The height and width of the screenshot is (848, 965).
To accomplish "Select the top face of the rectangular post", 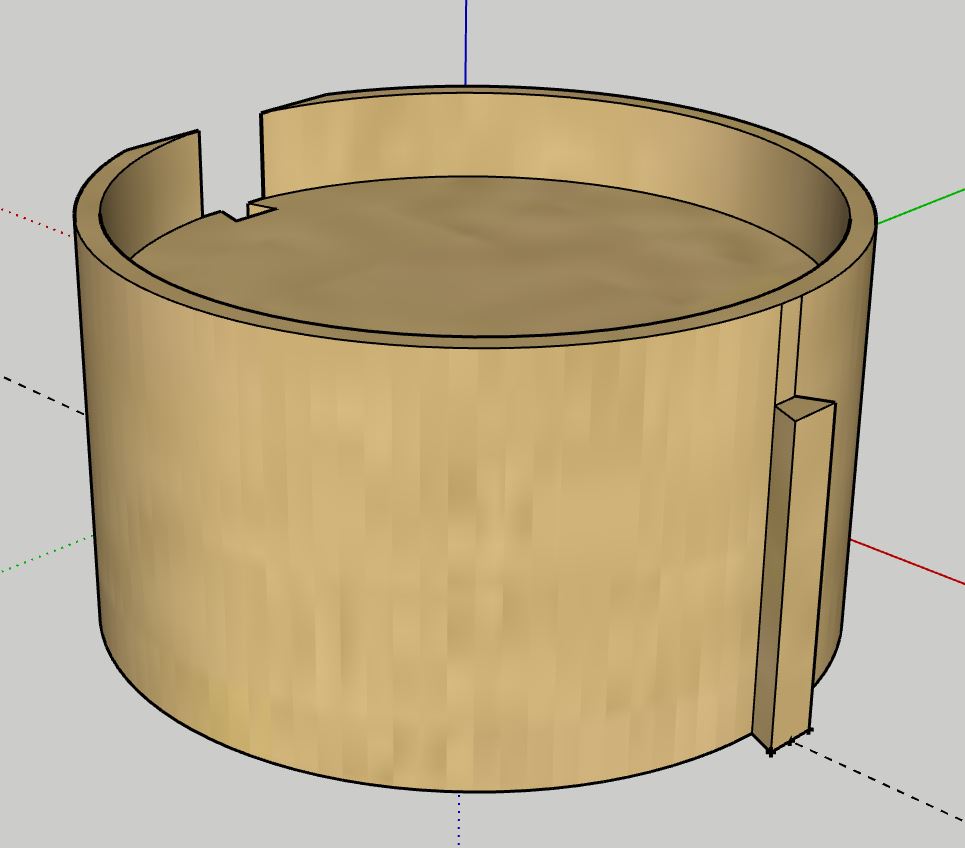I will 806,409.
